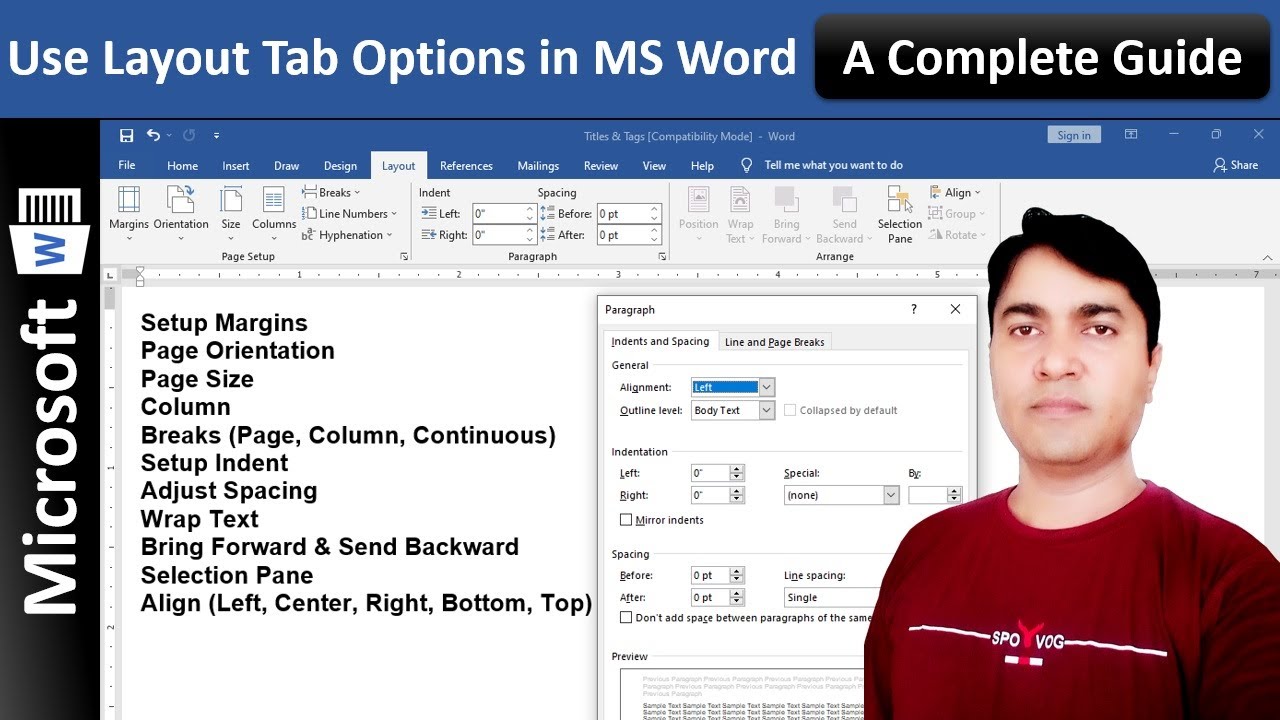Close the Paragraph dialog
The width and height of the screenshot is (1280, 720).
pyautogui.click(x=955, y=310)
